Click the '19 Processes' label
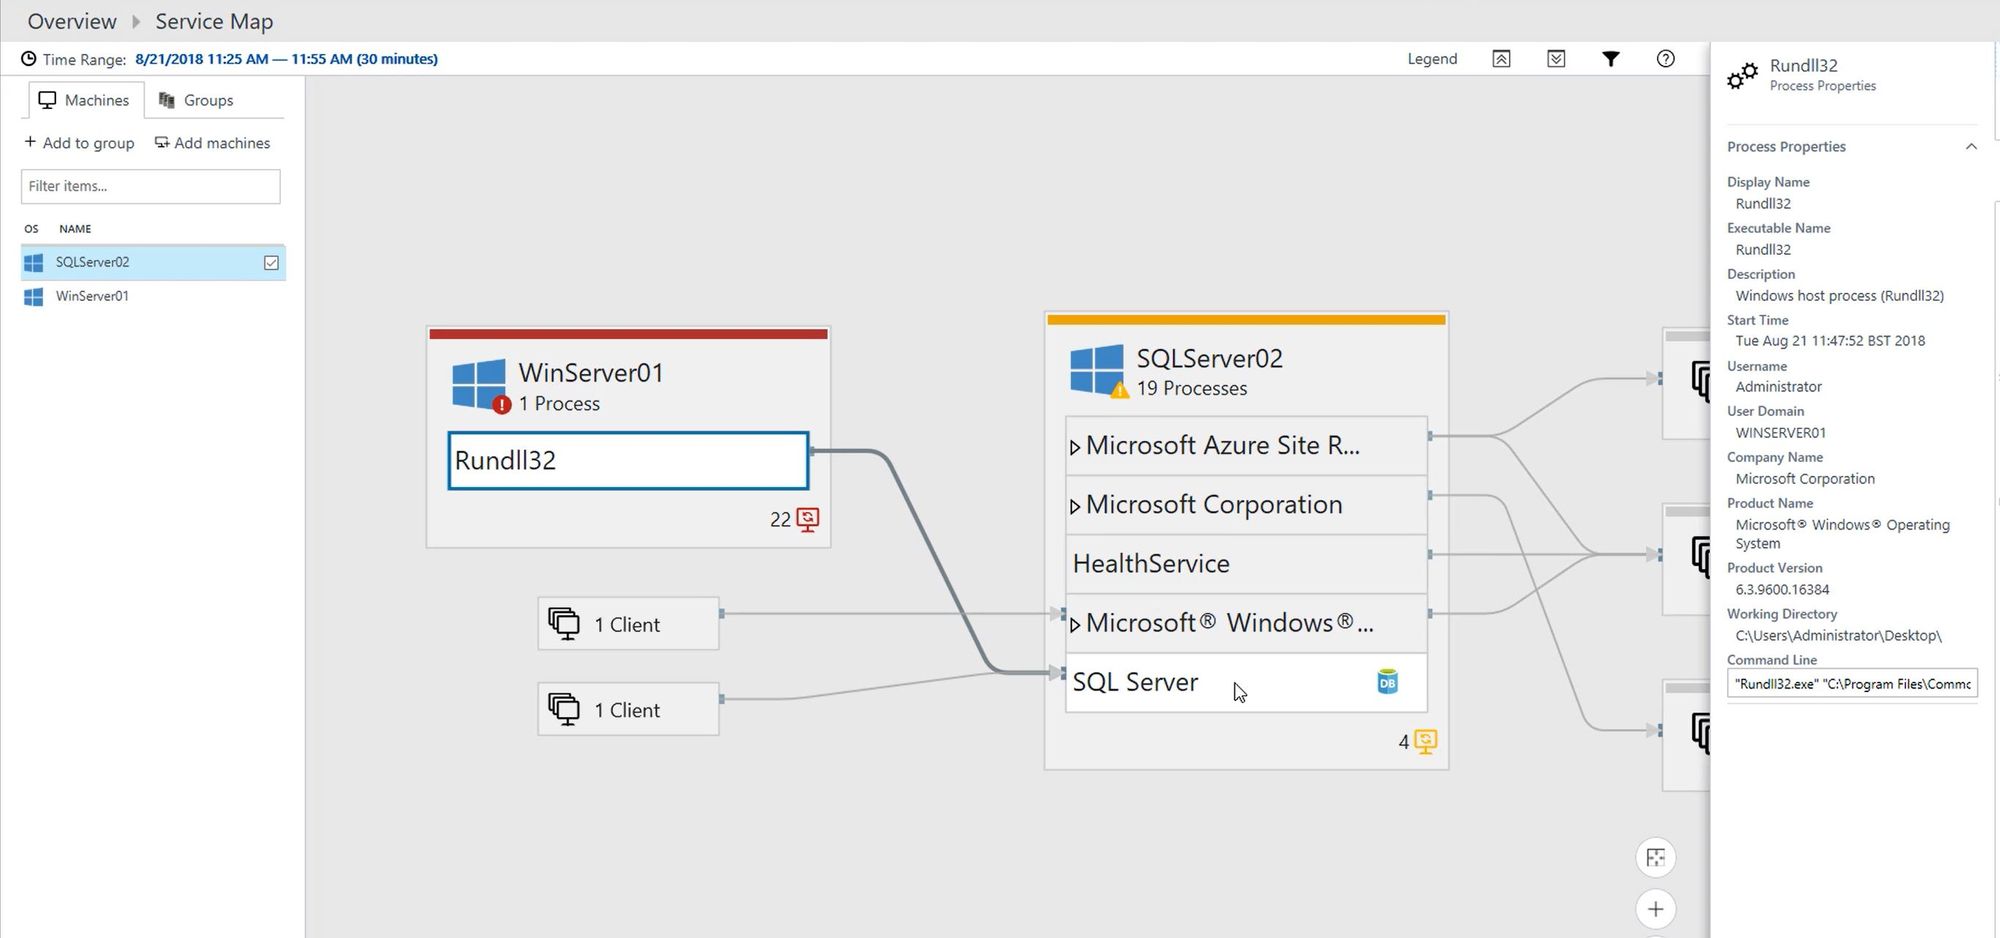Viewport: 2000px width, 938px height. click(1192, 388)
